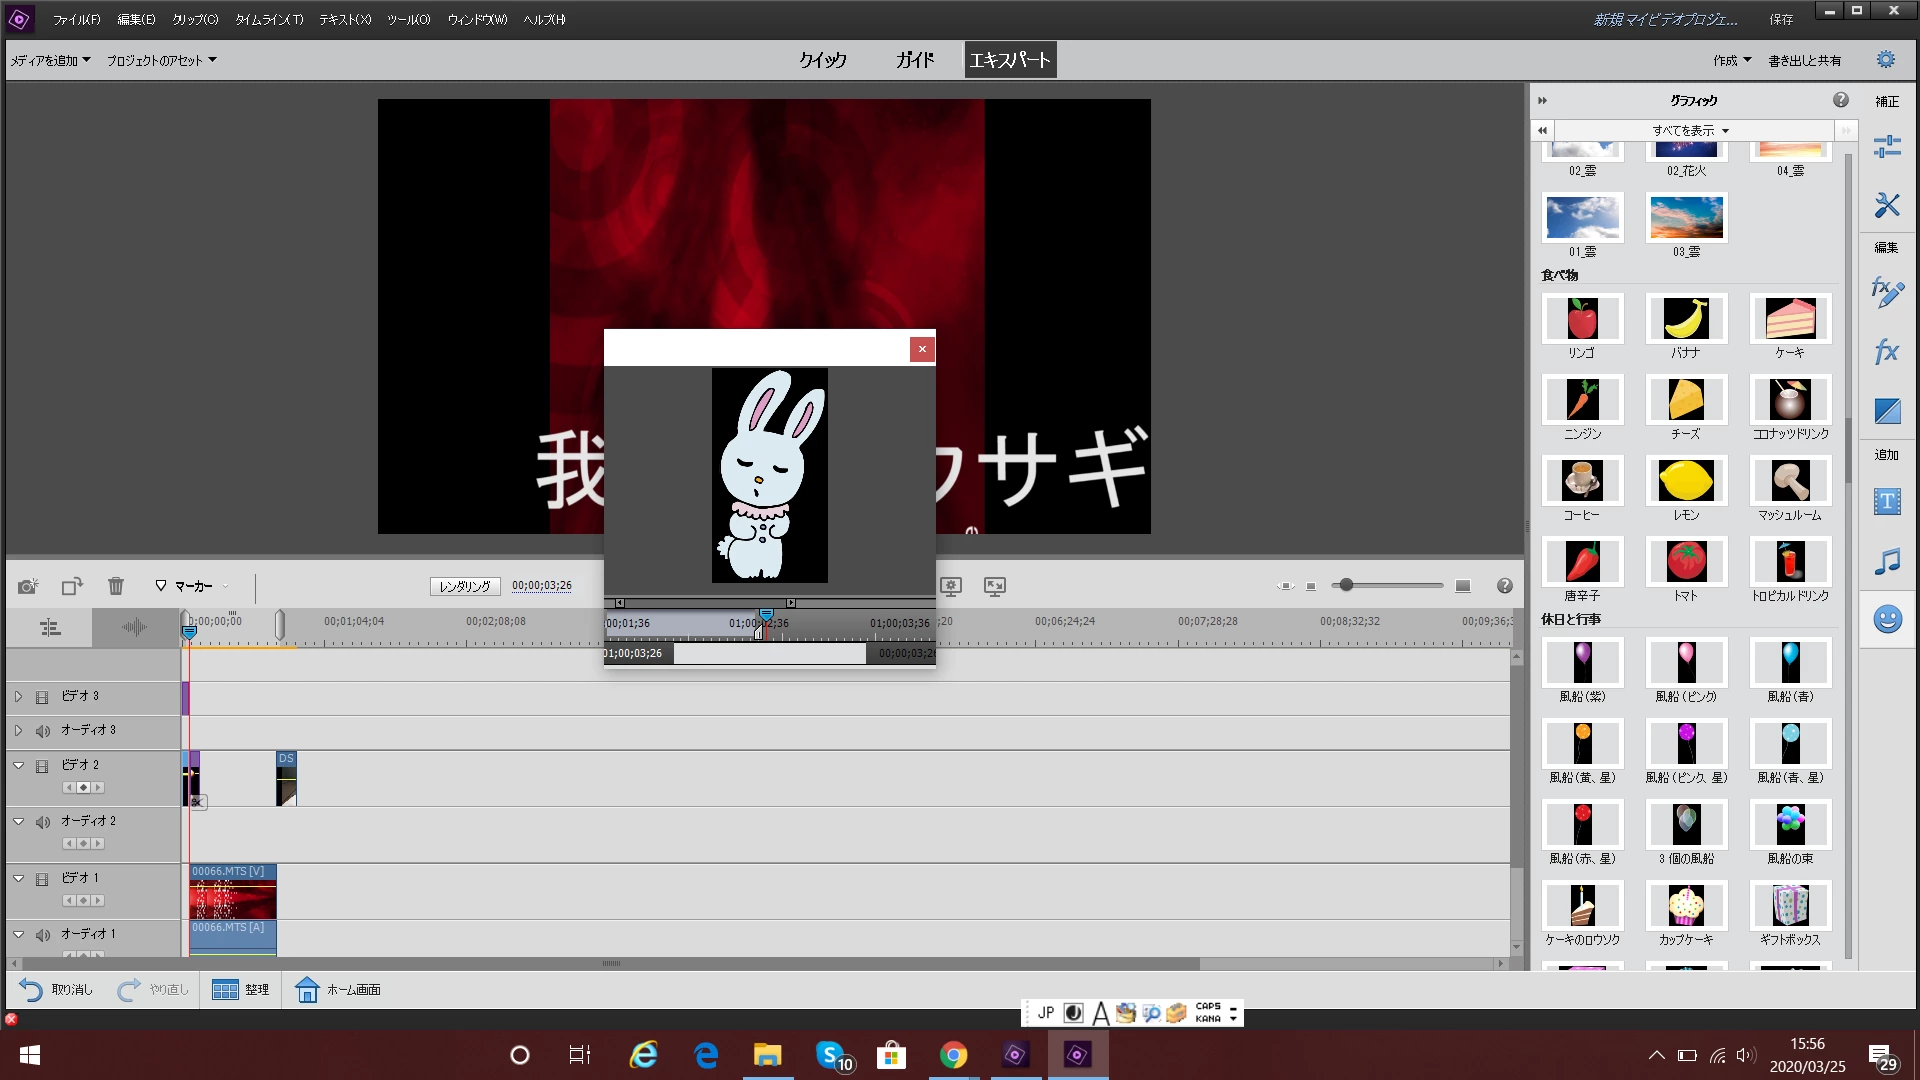Open the タイムライン(T) menu
This screenshot has height=1080, width=1920.
[268, 19]
